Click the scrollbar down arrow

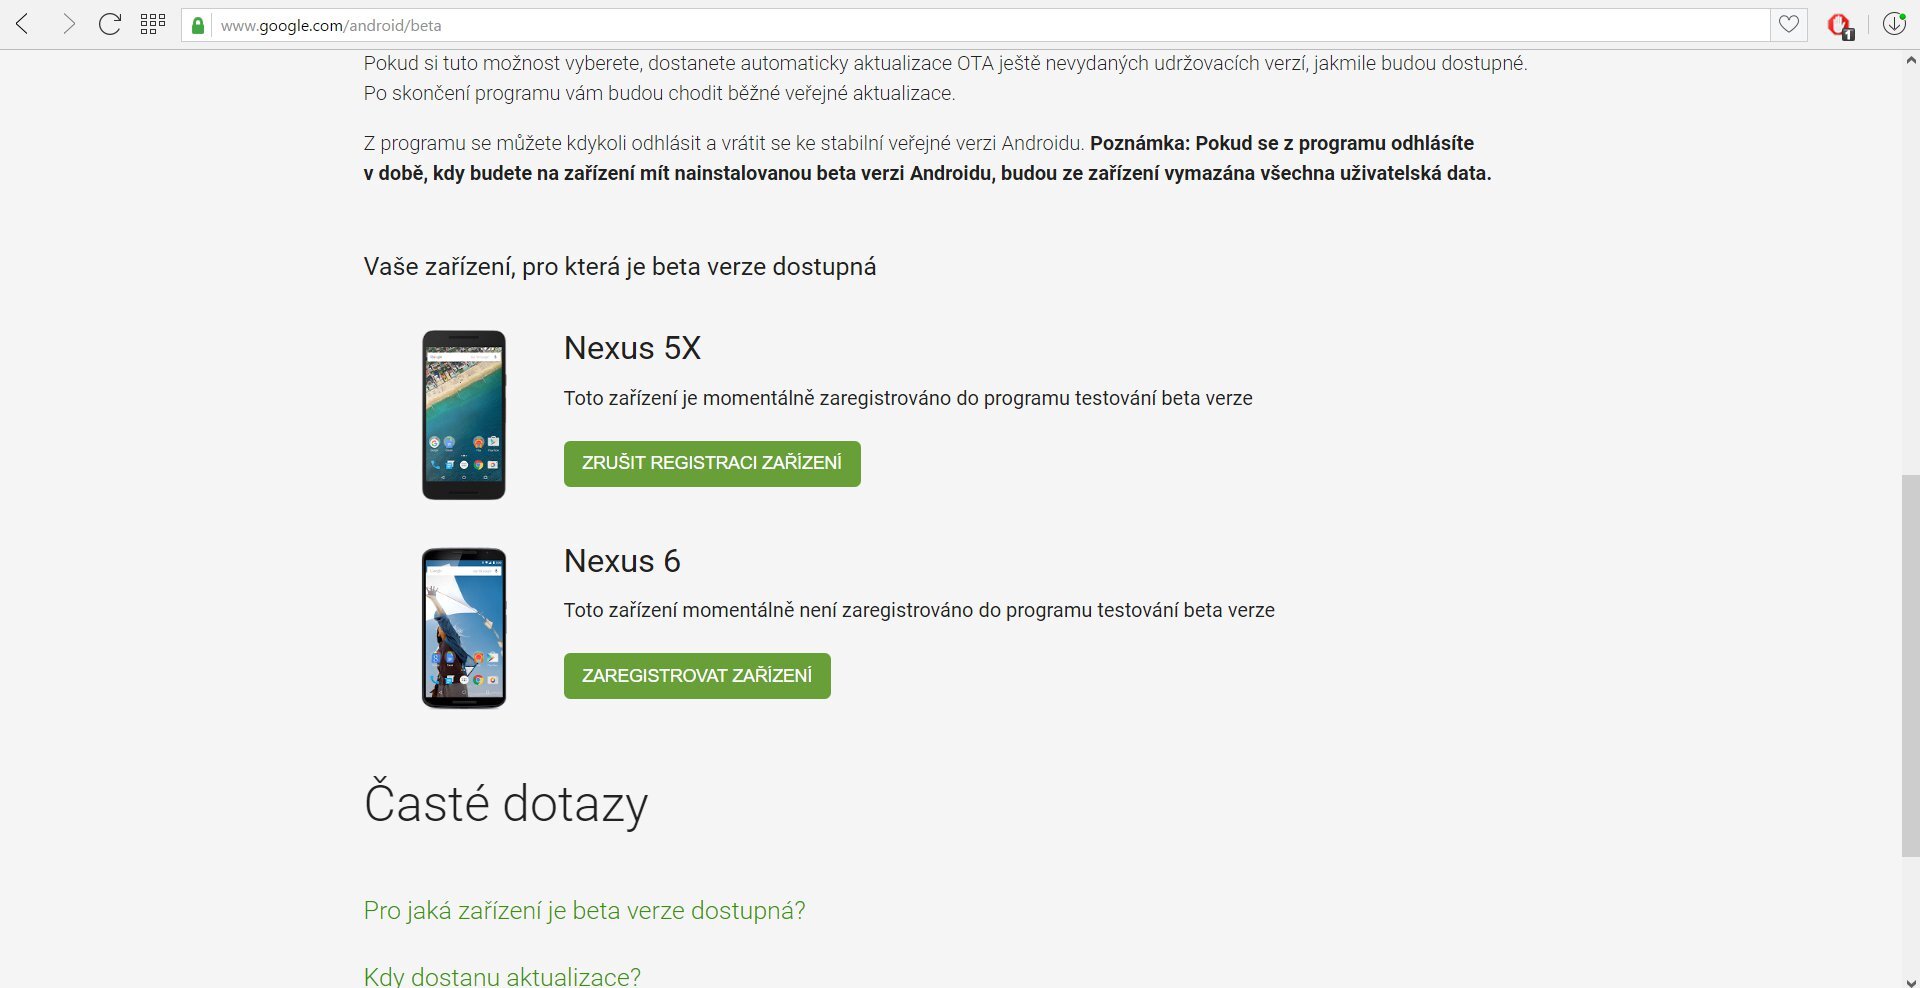point(1910,980)
